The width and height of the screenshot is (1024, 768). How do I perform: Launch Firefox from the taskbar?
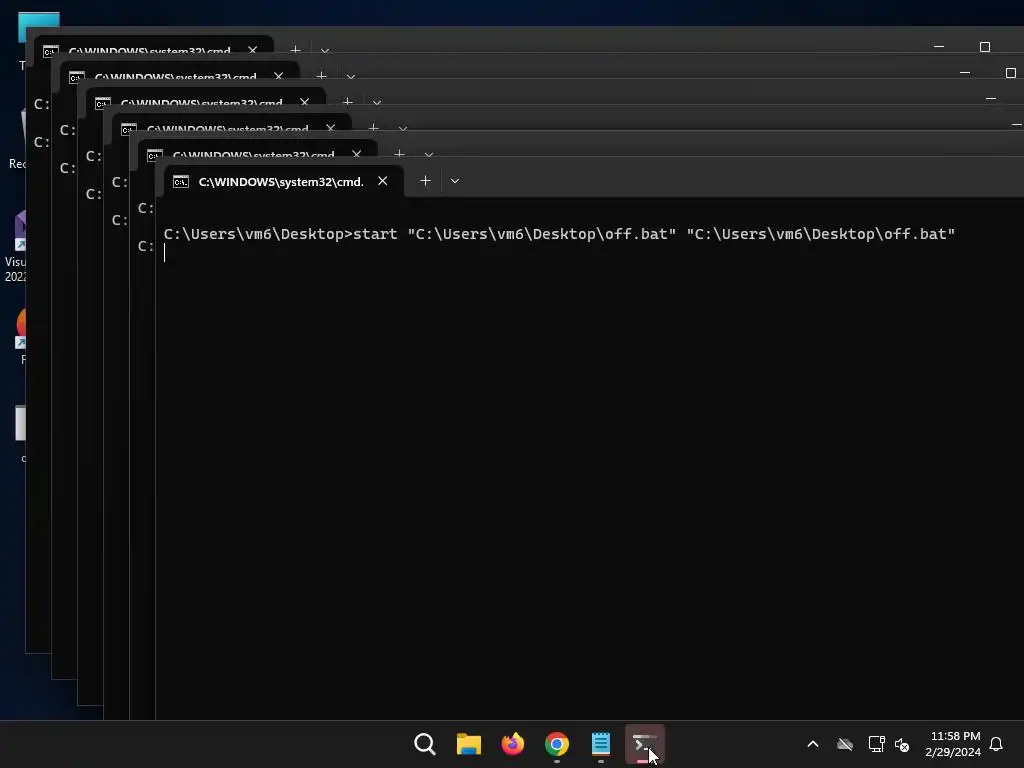click(513, 744)
